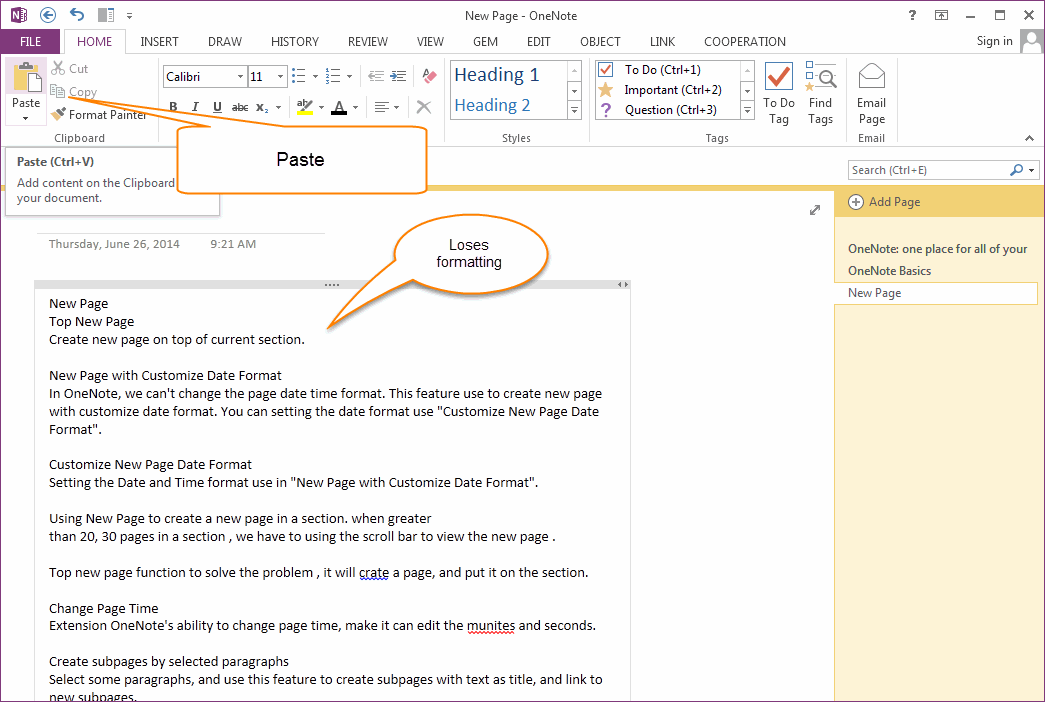Switch to the COOPERATION tab
The image size is (1045, 702).
coord(744,41)
